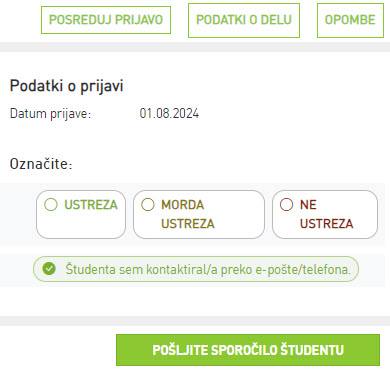Click empty space right of MORDA in card
The image size is (390, 374).
[233, 205]
